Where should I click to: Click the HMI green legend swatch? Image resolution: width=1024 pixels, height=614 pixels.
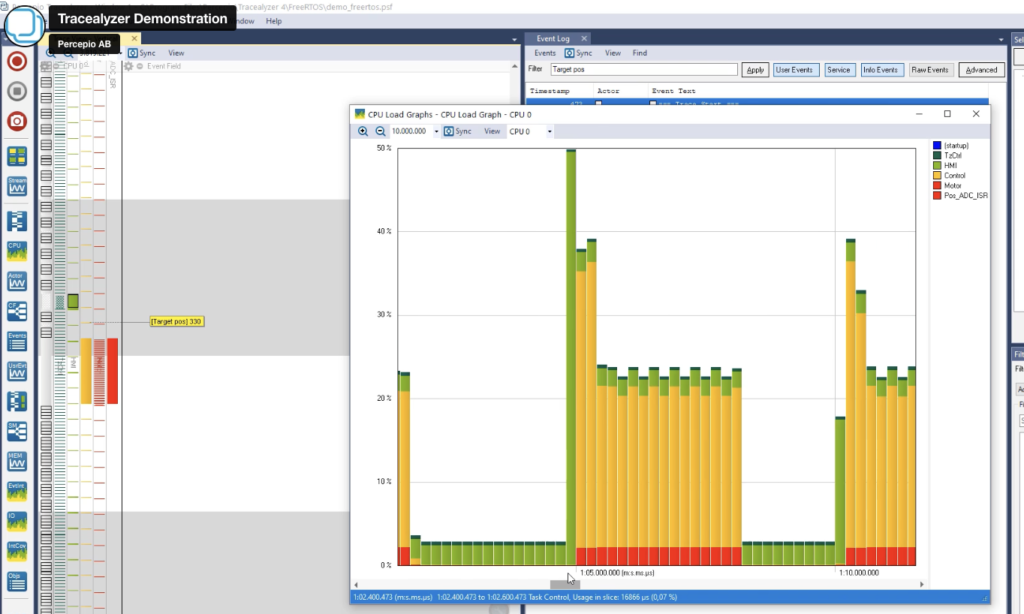(x=937, y=166)
